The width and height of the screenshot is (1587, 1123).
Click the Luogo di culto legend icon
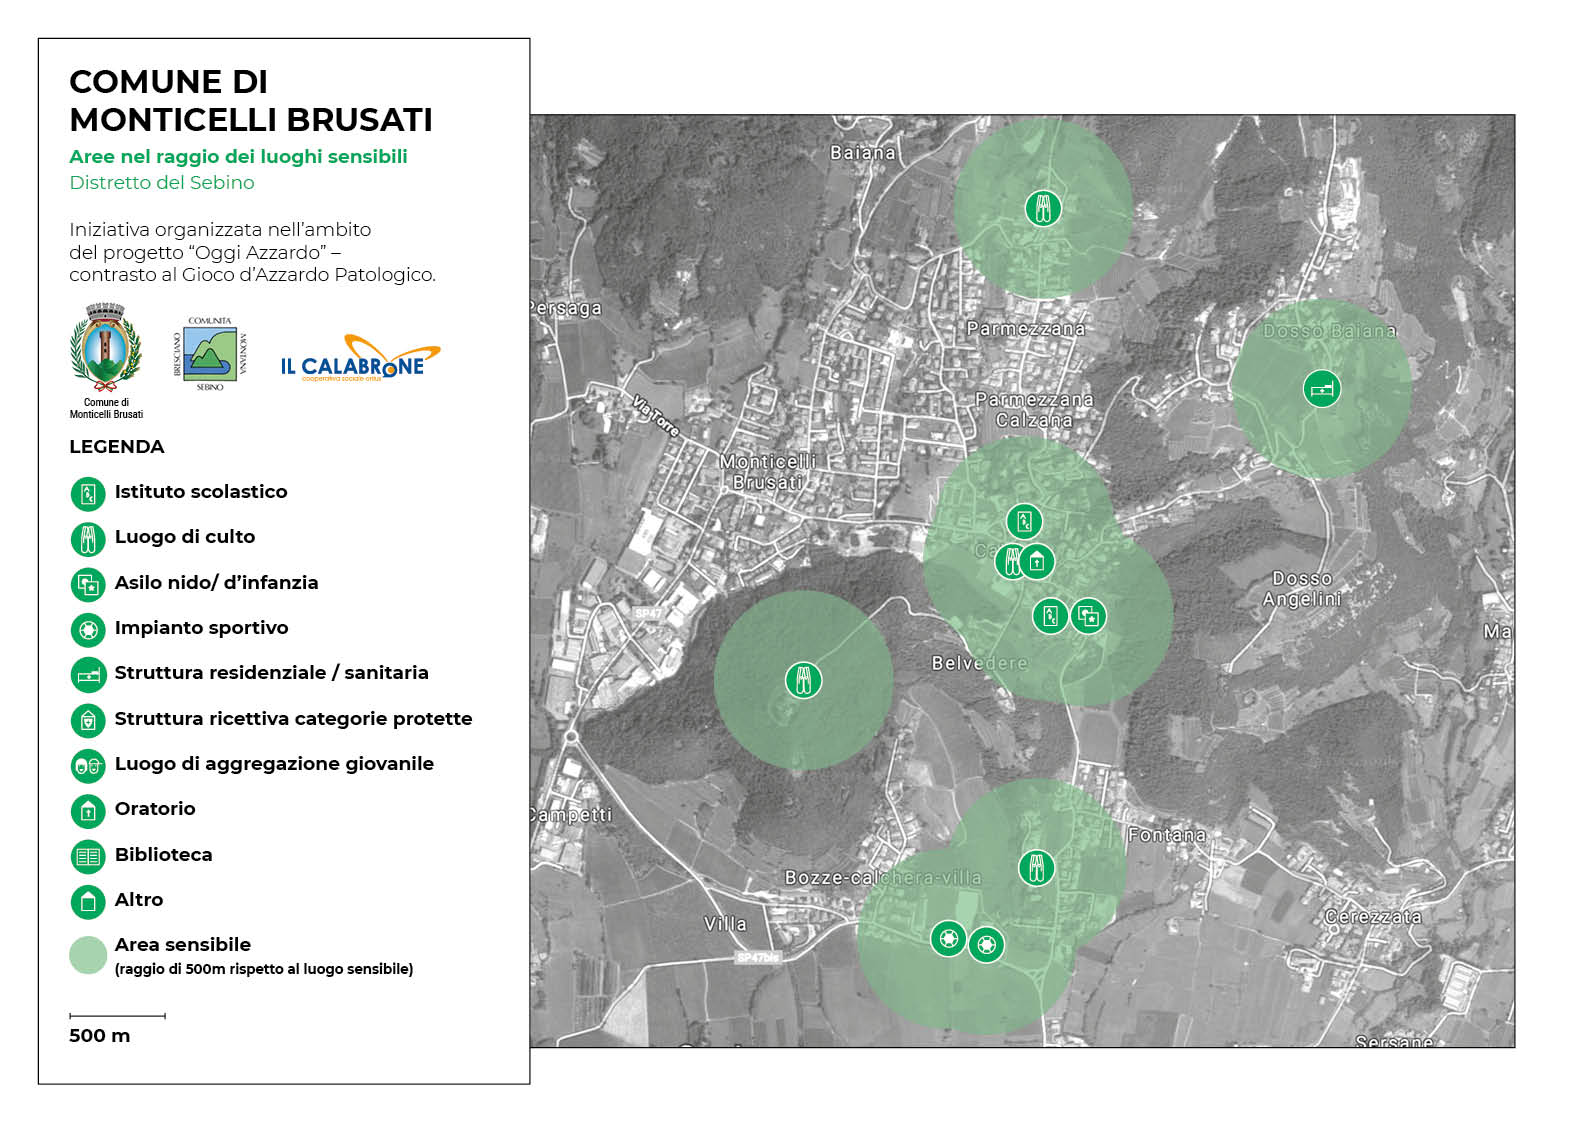coord(88,538)
